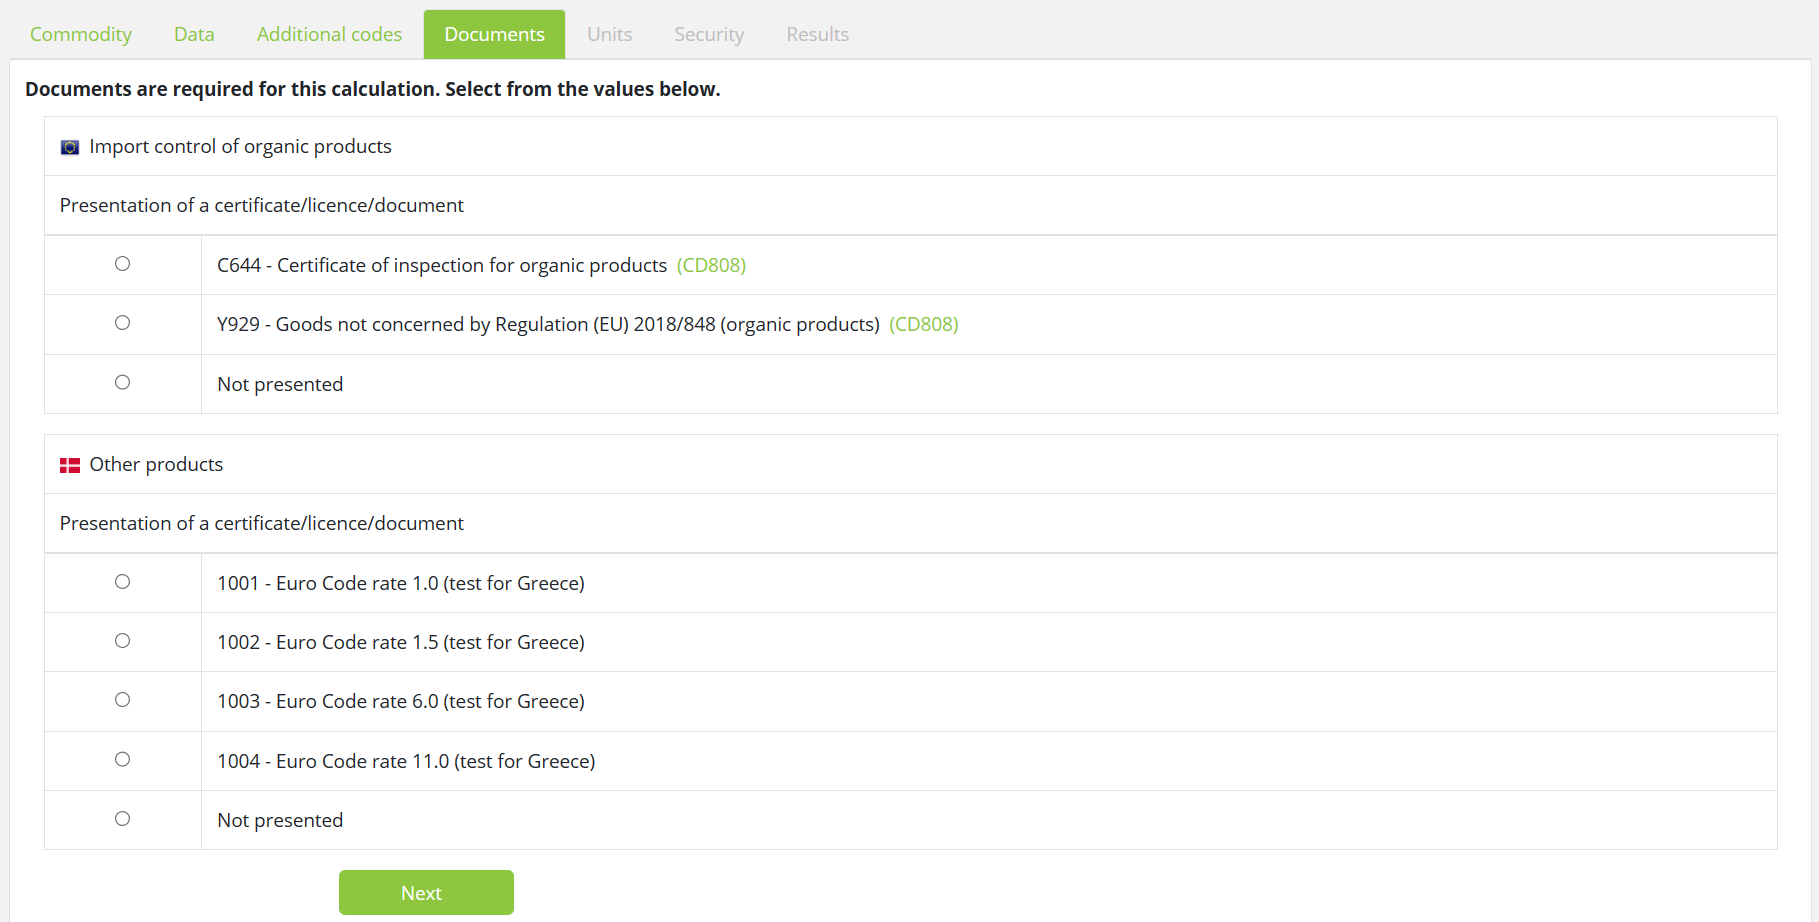Click the EU flag icon beside Import control
Screen dimensions: 1819x922
tap(70, 147)
